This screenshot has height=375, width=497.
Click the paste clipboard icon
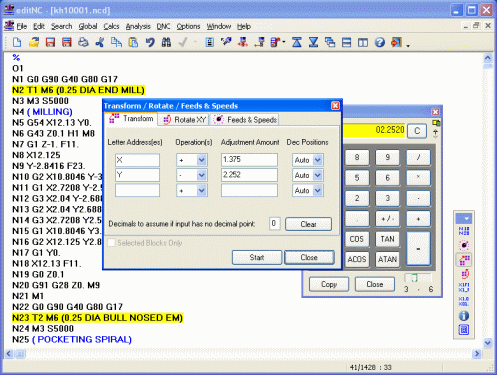tap(133, 42)
